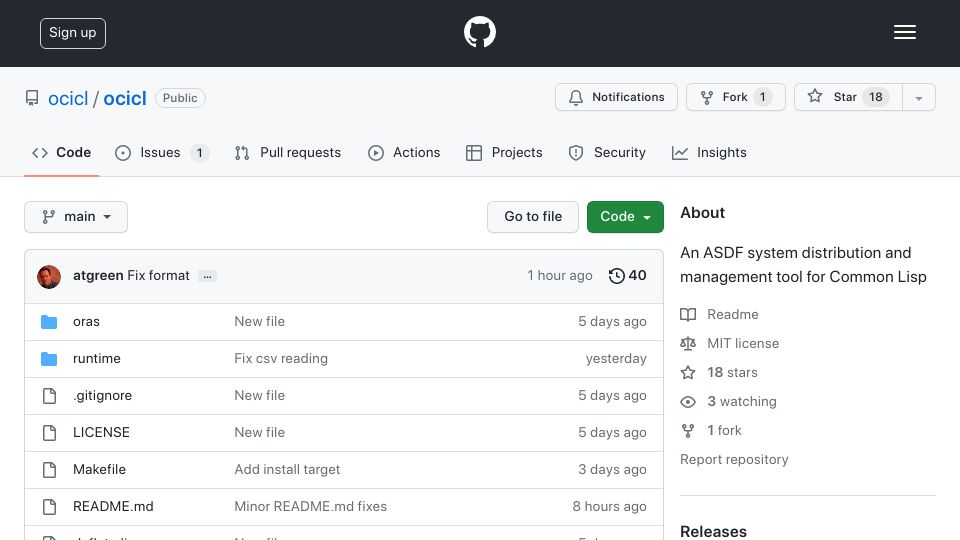Viewport: 960px width, 540px height.
Task: Open Add install target commit message
Action: (x=287, y=470)
